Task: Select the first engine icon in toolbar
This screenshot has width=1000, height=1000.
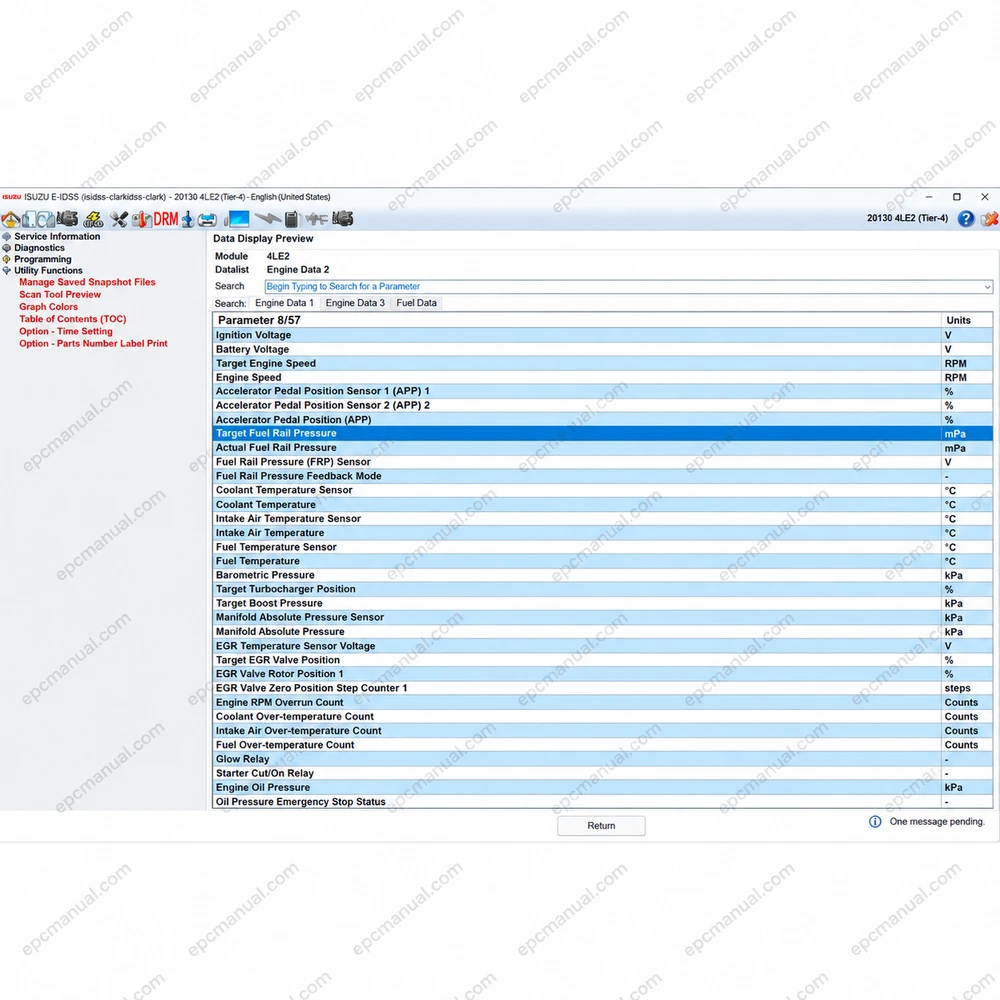Action: pyautogui.click(x=67, y=219)
